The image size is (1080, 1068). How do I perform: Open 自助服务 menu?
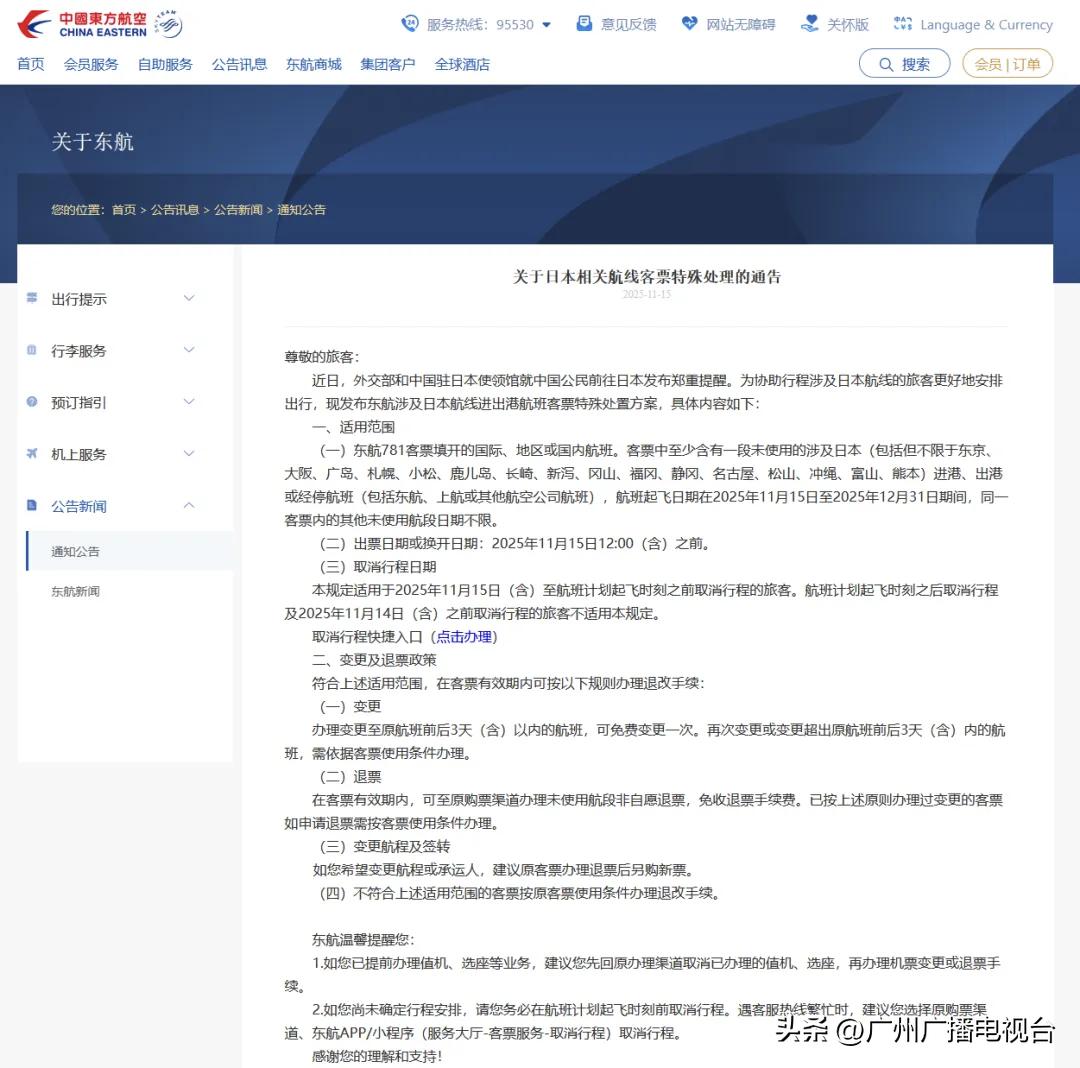coord(165,64)
